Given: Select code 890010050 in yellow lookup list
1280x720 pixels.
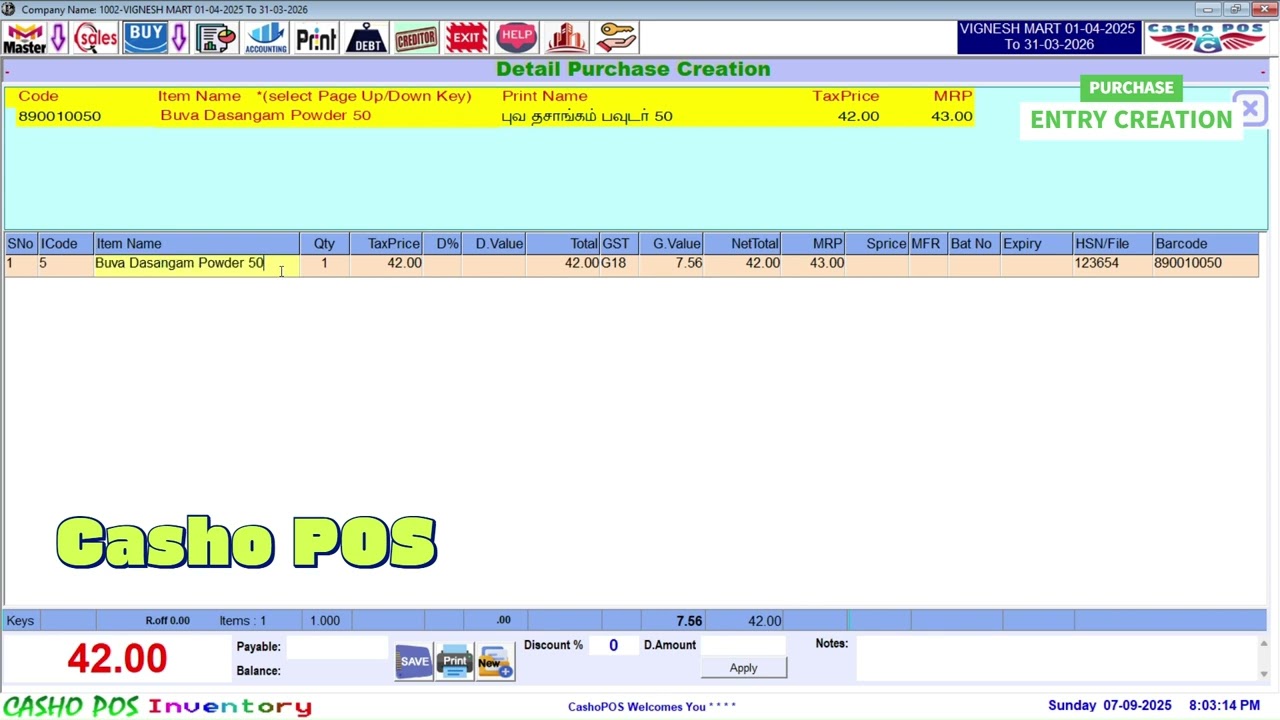Looking at the screenshot, I should (59, 116).
